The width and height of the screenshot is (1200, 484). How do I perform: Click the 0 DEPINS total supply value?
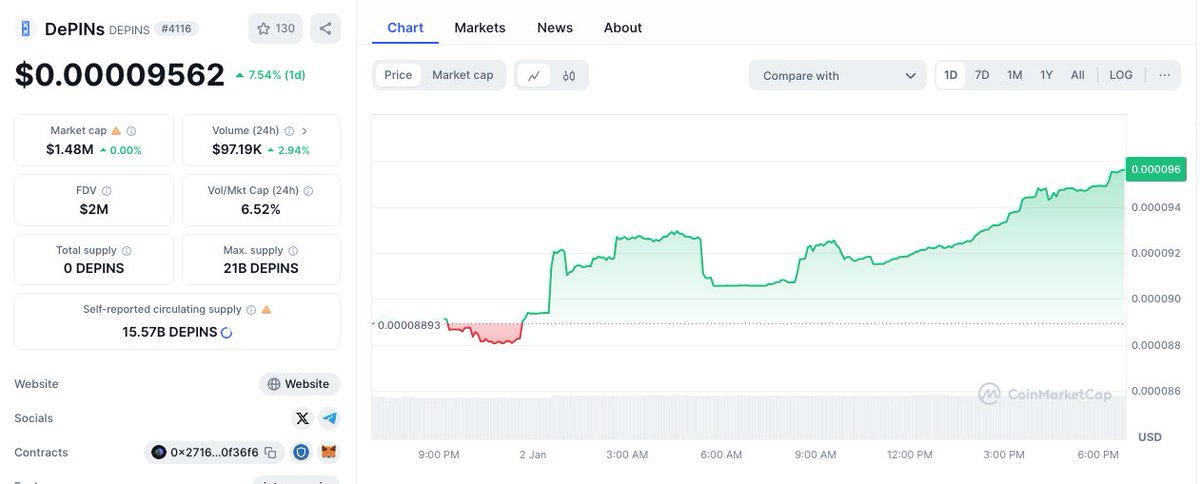(x=94, y=268)
